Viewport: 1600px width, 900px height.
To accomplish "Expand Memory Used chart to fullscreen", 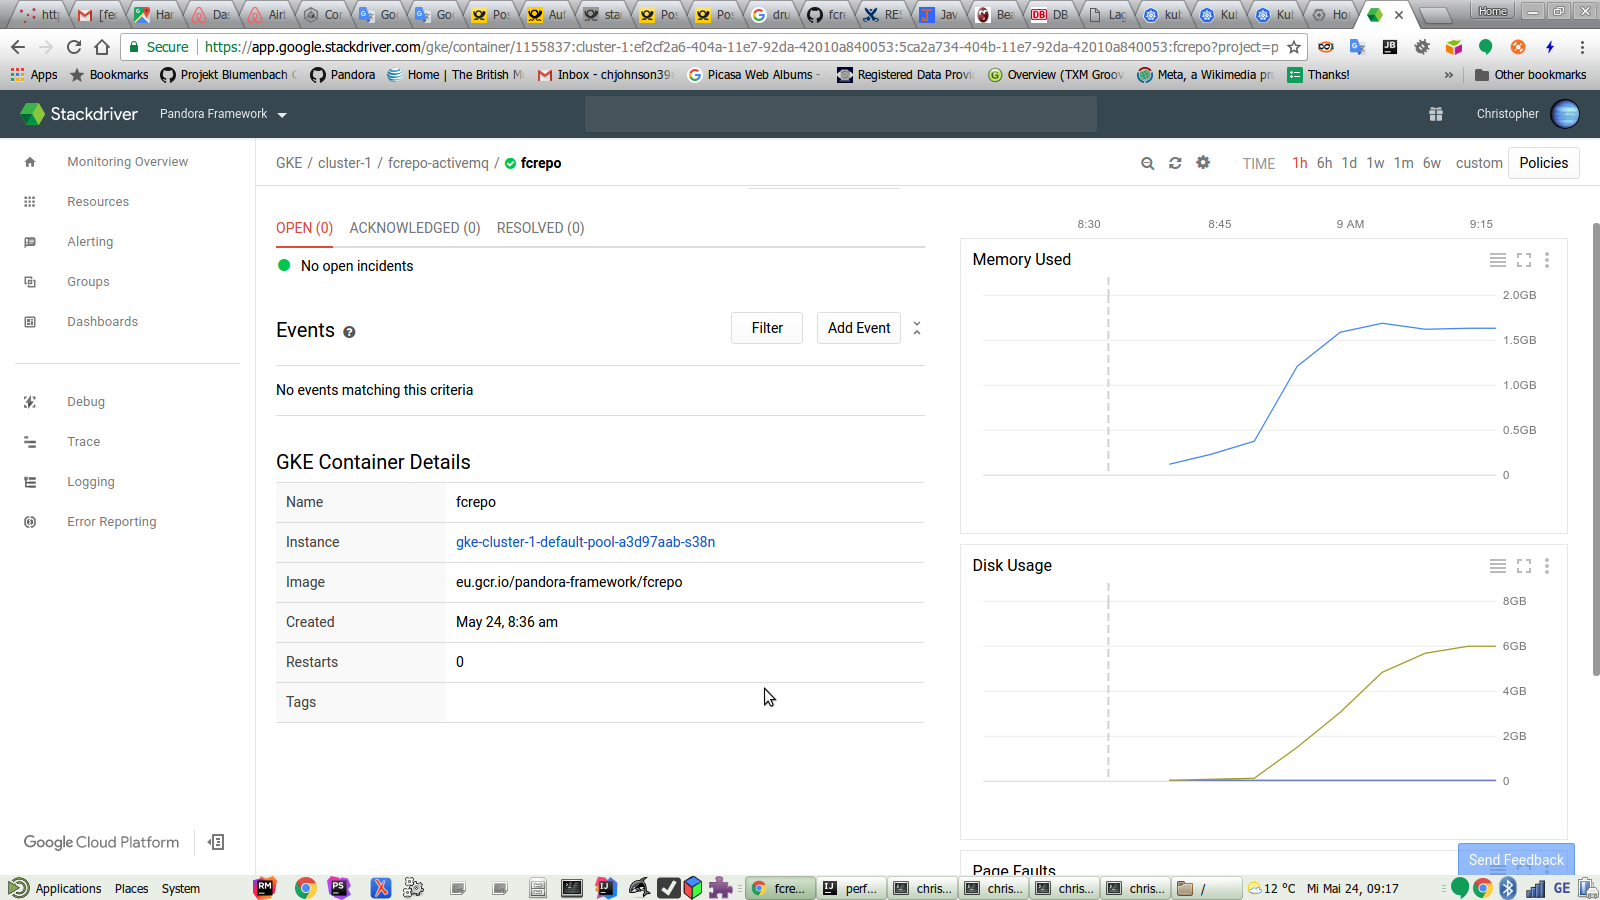I will [1524, 260].
